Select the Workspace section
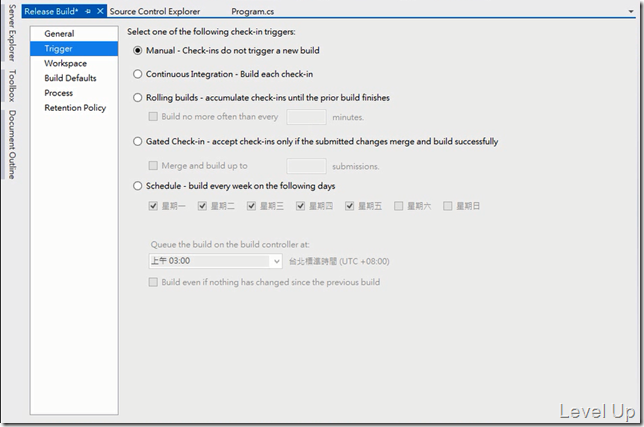This screenshot has width=644, height=427. tap(74, 63)
